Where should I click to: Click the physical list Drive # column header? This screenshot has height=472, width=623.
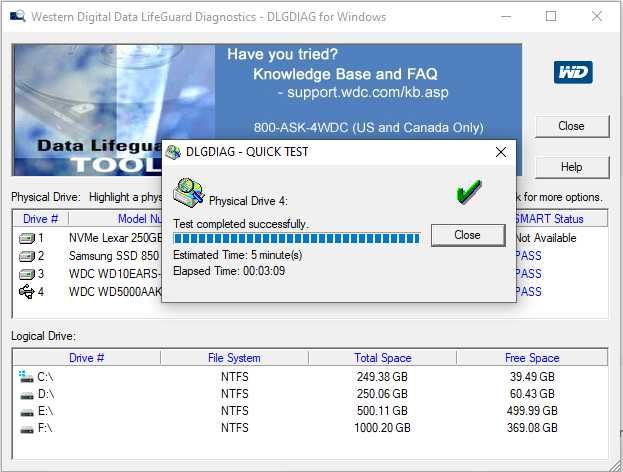(x=41, y=219)
